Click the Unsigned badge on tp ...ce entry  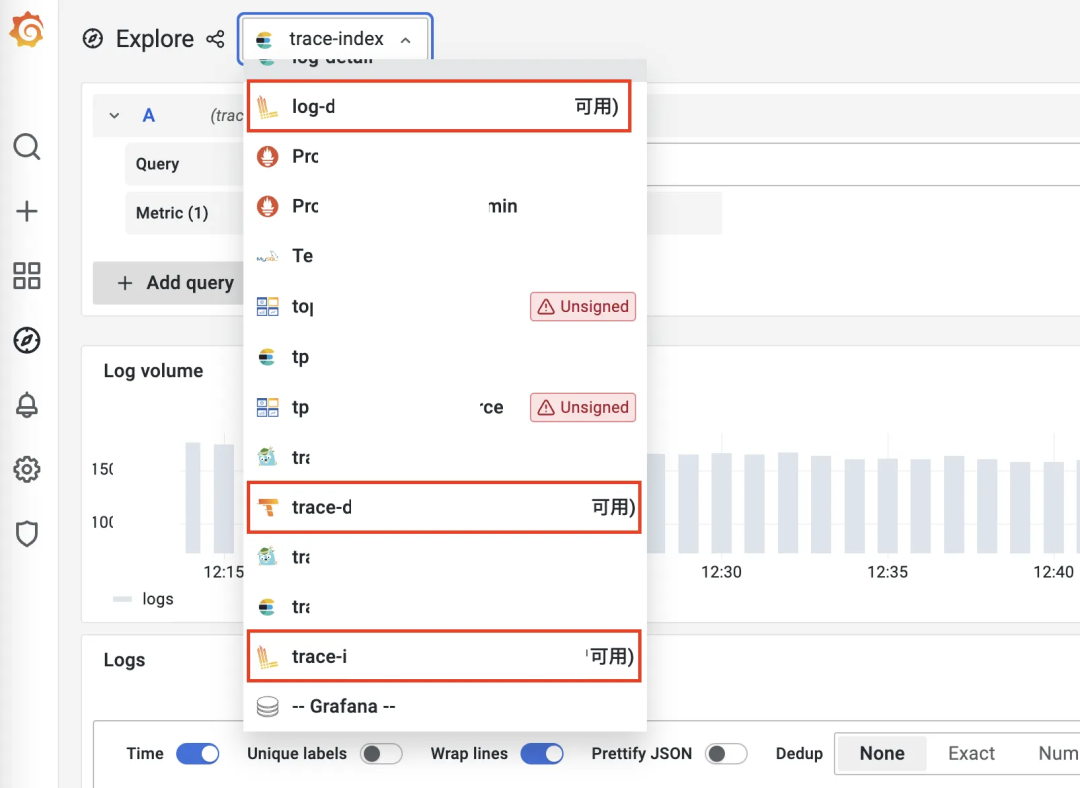pos(583,407)
